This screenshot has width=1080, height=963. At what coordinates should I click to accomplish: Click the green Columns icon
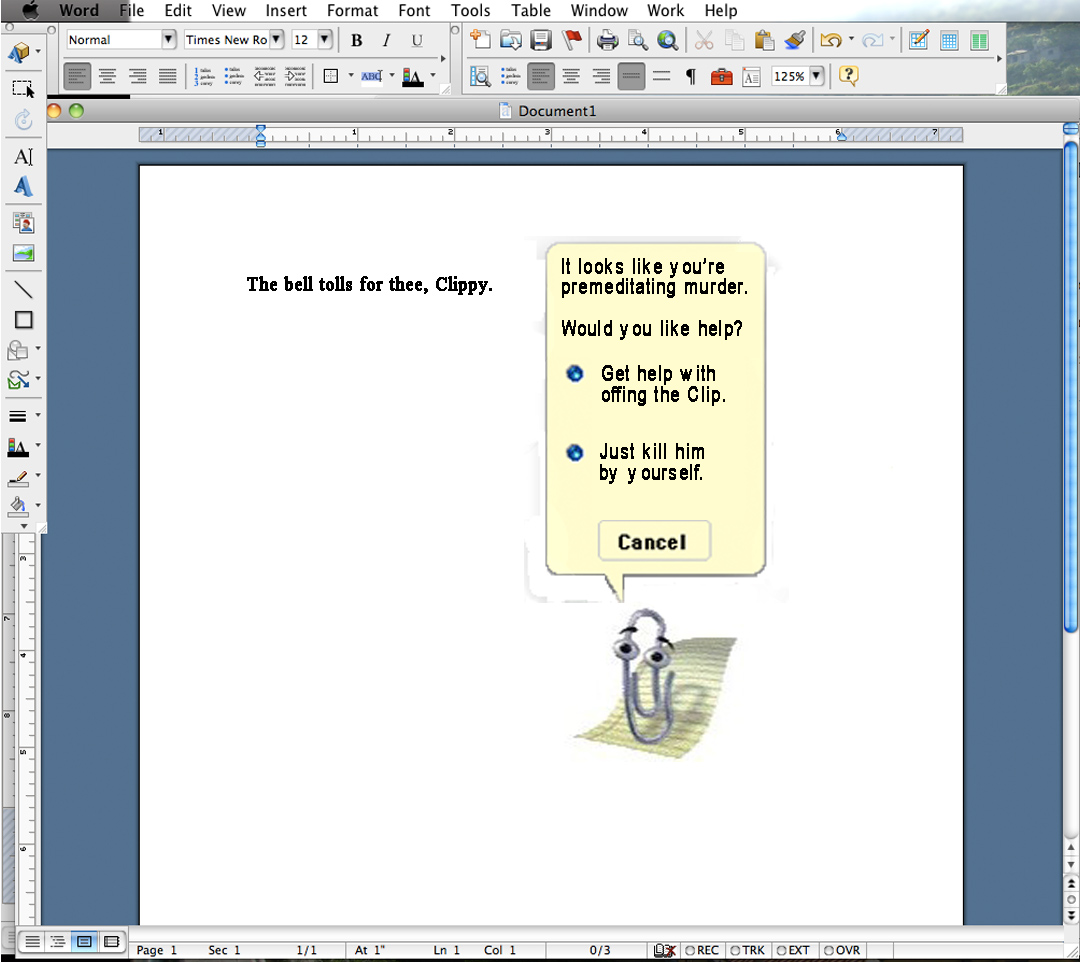pyautogui.click(x=979, y=40)
